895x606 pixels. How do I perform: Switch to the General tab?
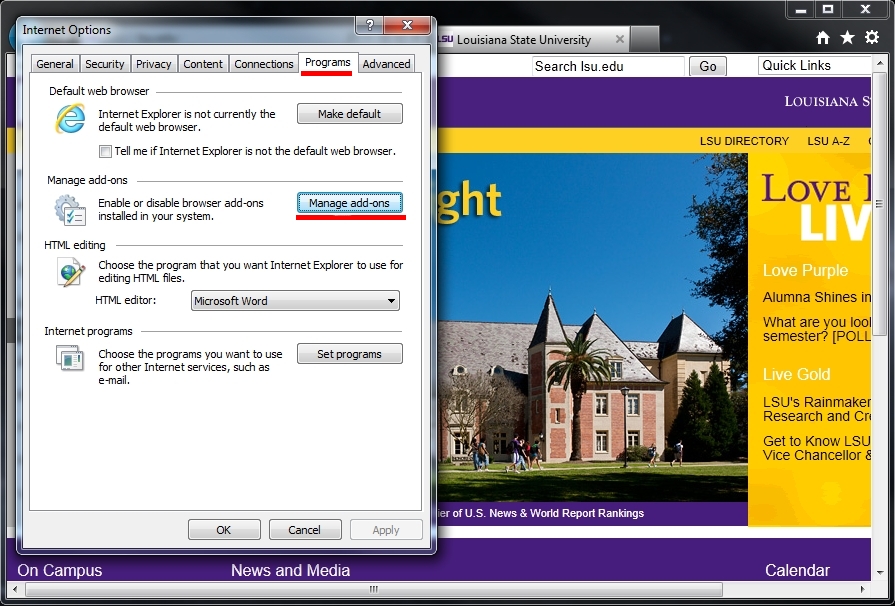pos(55,64)
